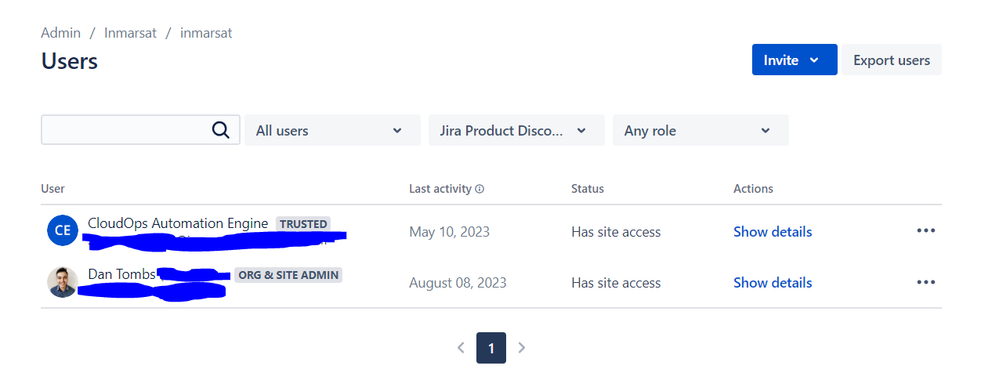
Task: Open the Invite dropdown button
Action: click(794, 60)
